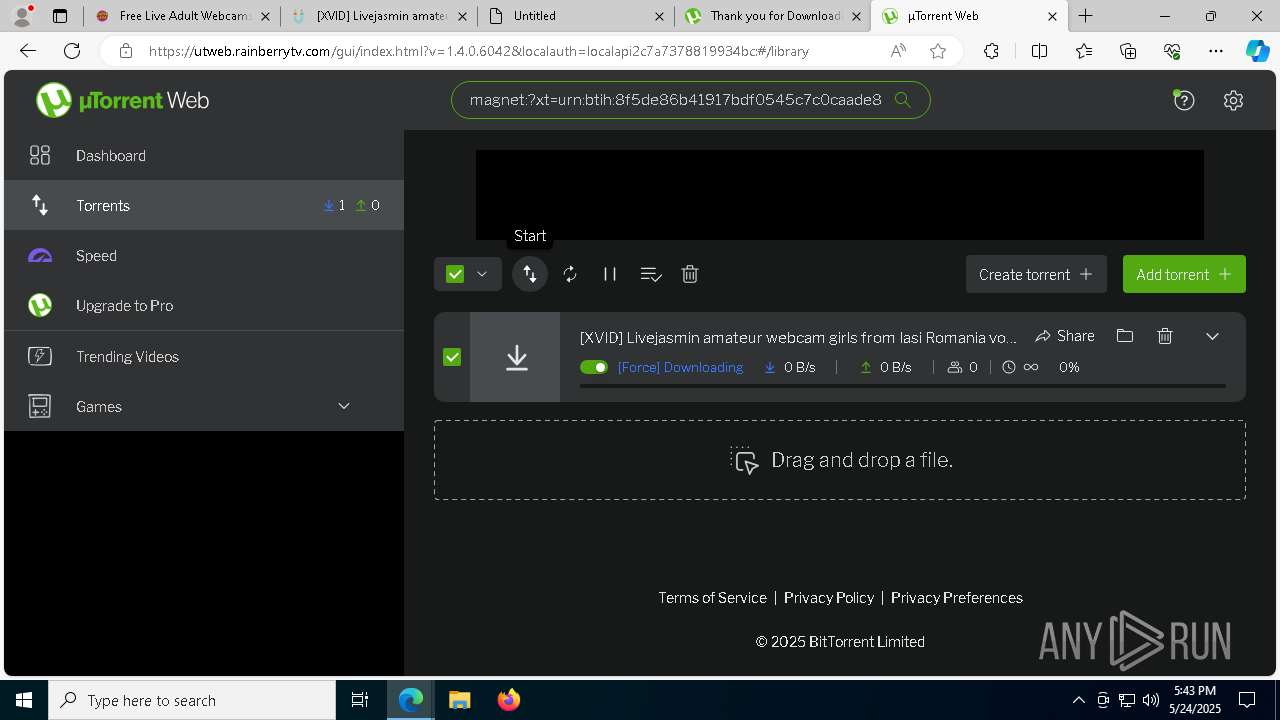Go to the Speed page

coord(204,255)
